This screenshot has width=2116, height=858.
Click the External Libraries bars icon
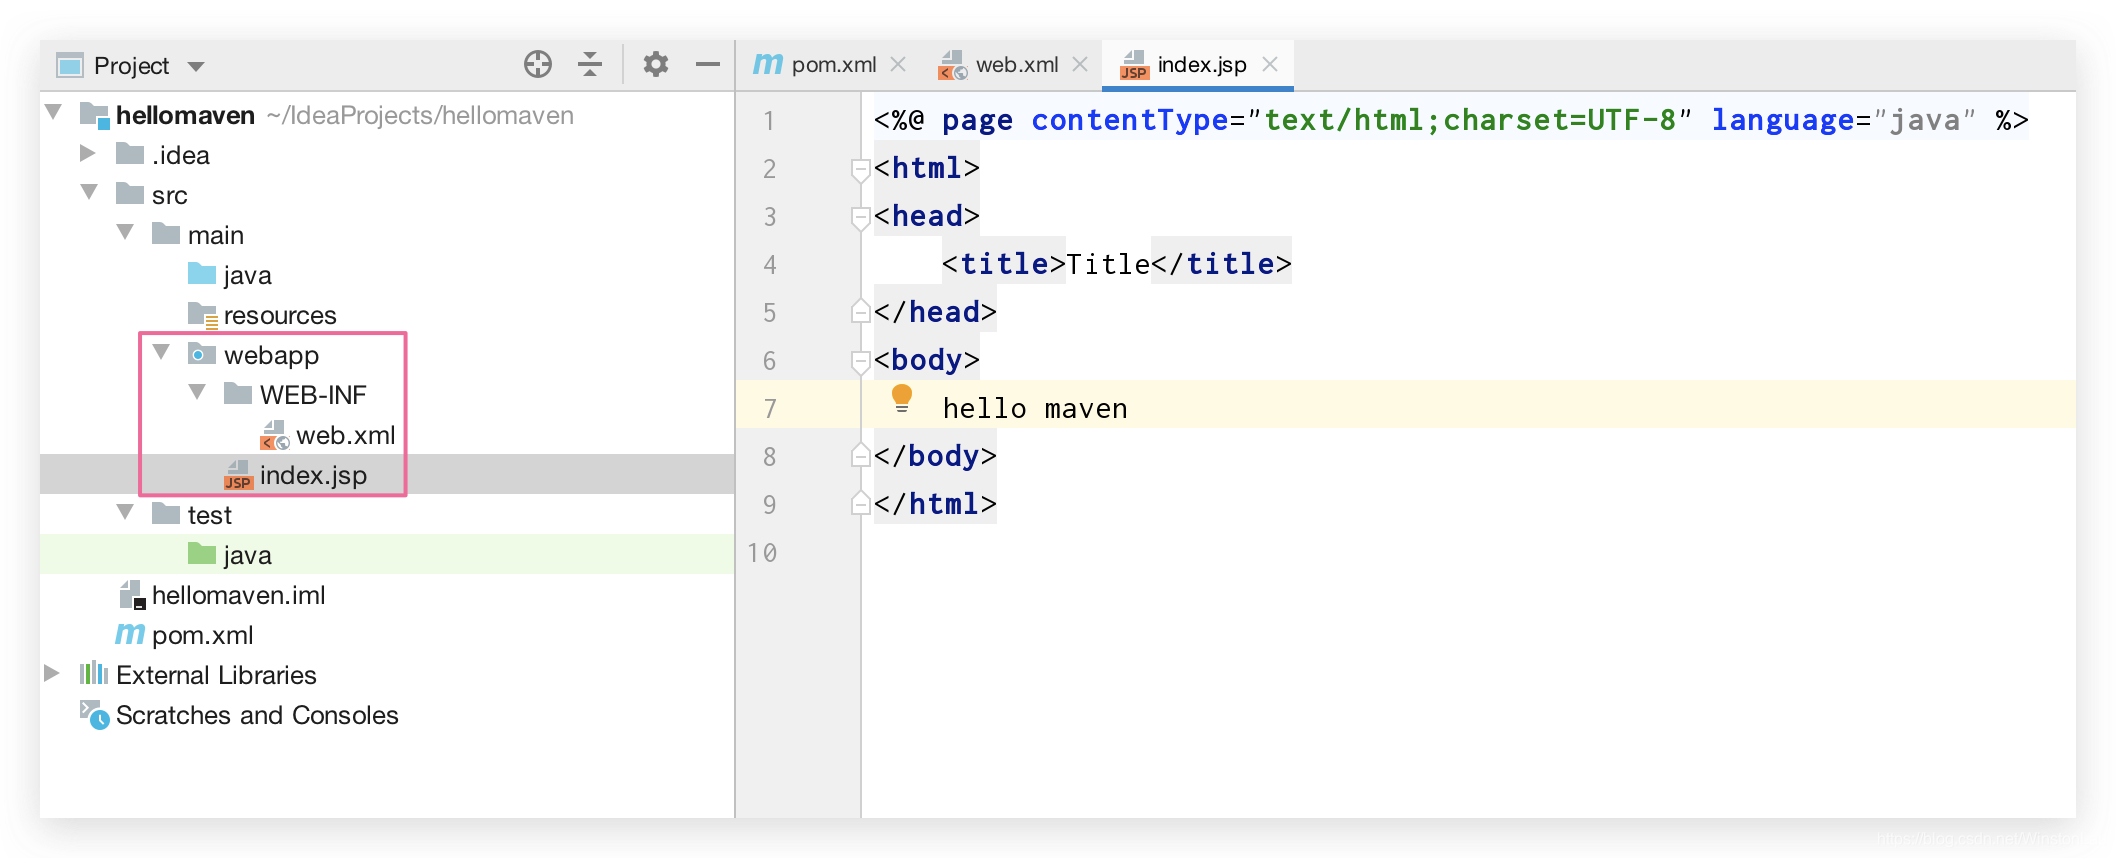tap(94, 673)
